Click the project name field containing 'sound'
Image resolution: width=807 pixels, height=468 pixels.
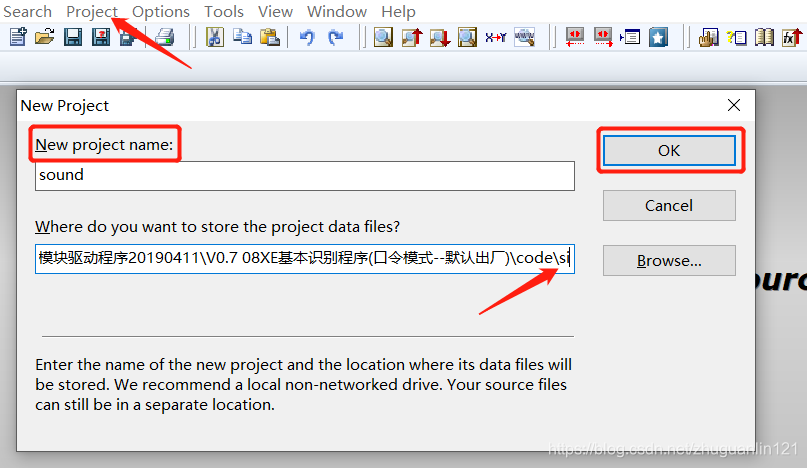305,176
